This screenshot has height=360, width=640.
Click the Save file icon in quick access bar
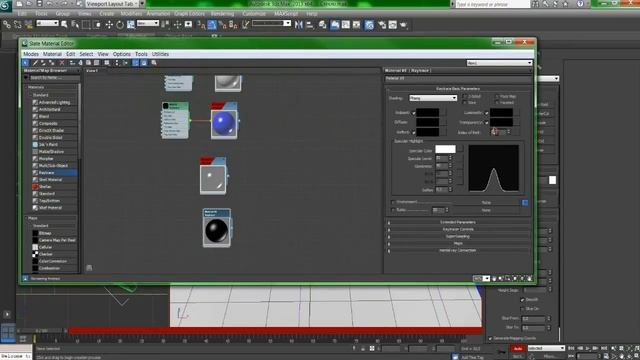[39, 4]
